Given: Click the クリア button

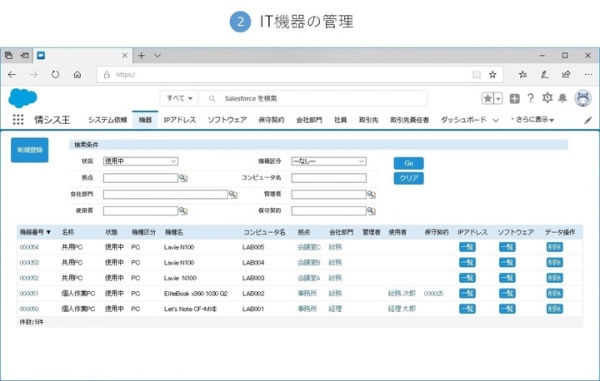Looking at the screenshot, I should (x=409, y=178).
